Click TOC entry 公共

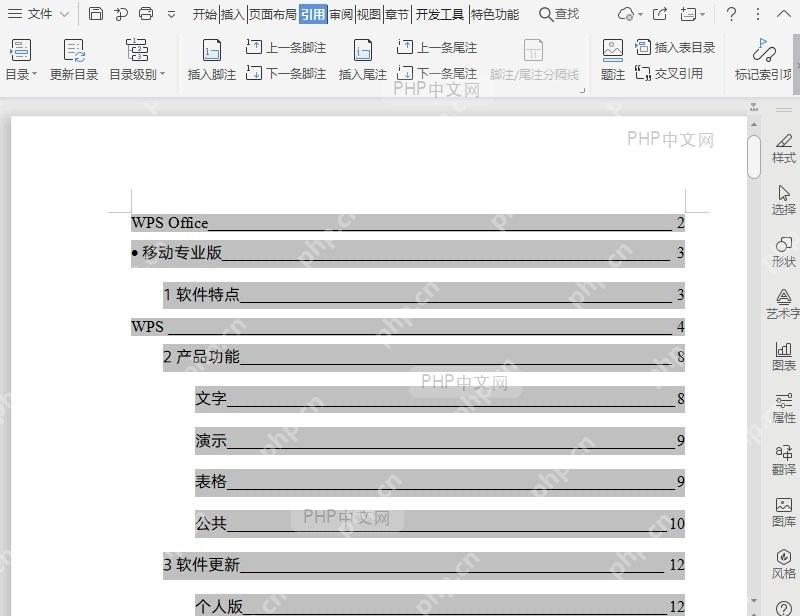[440, 524]
